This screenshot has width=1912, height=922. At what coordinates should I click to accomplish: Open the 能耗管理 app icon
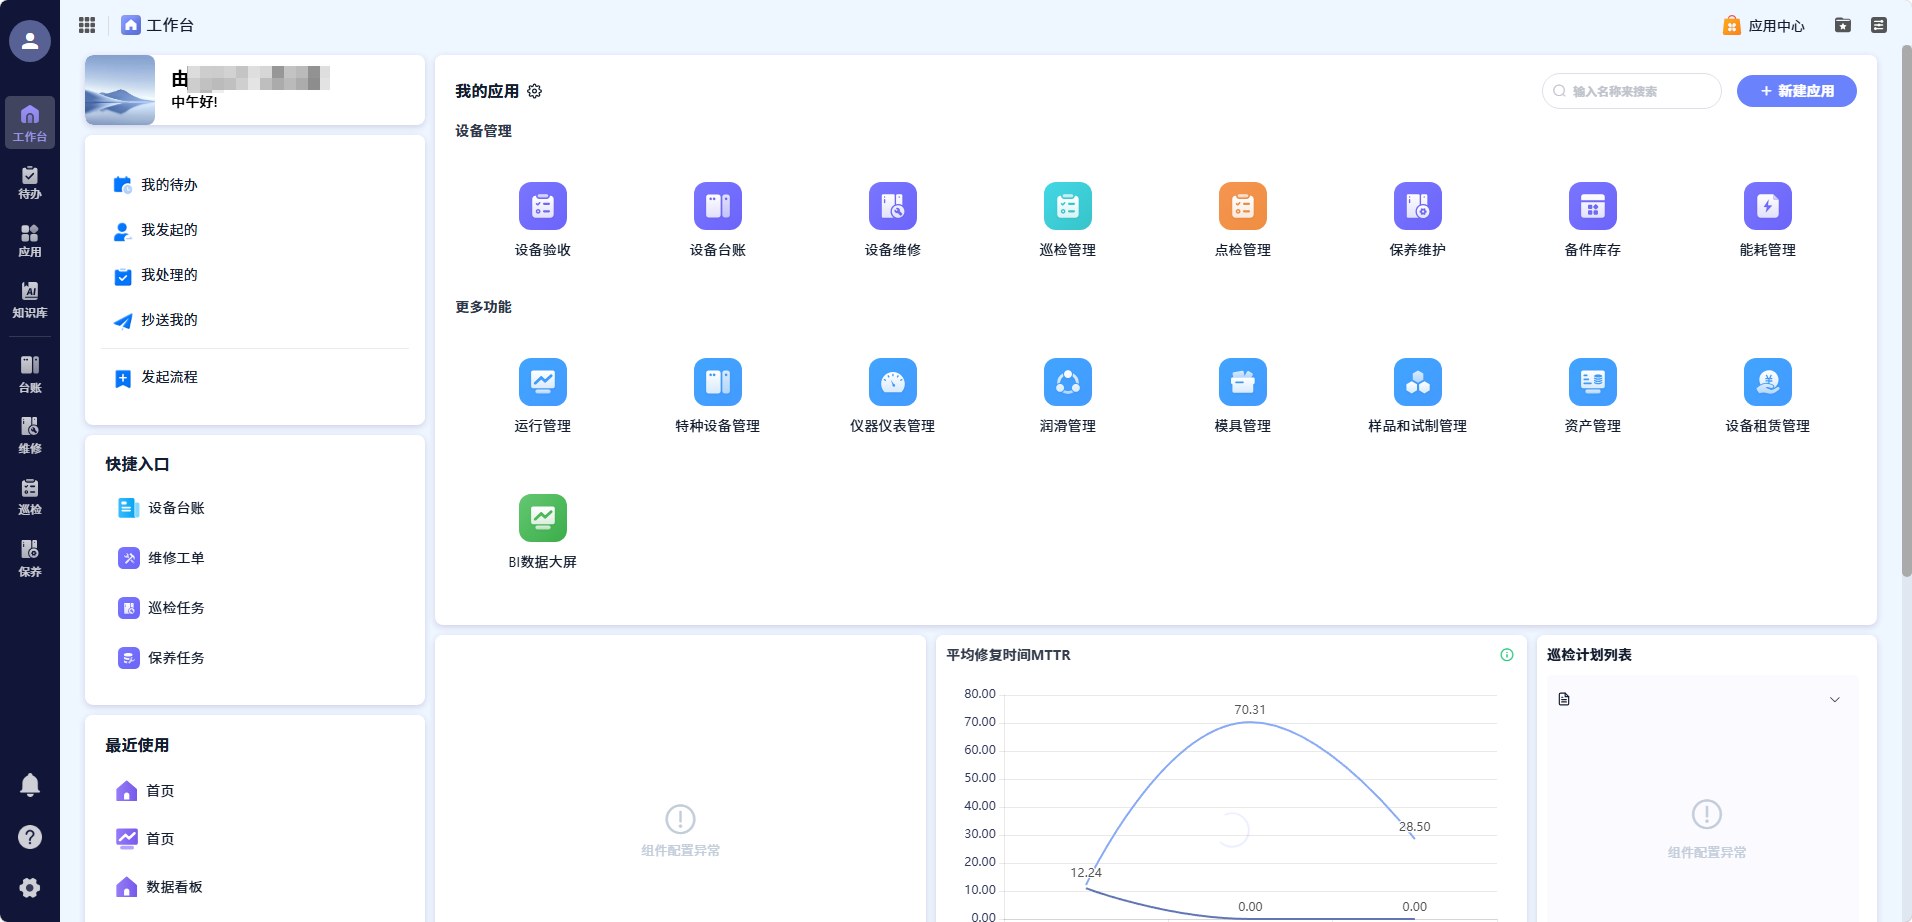click(1768, 206)
